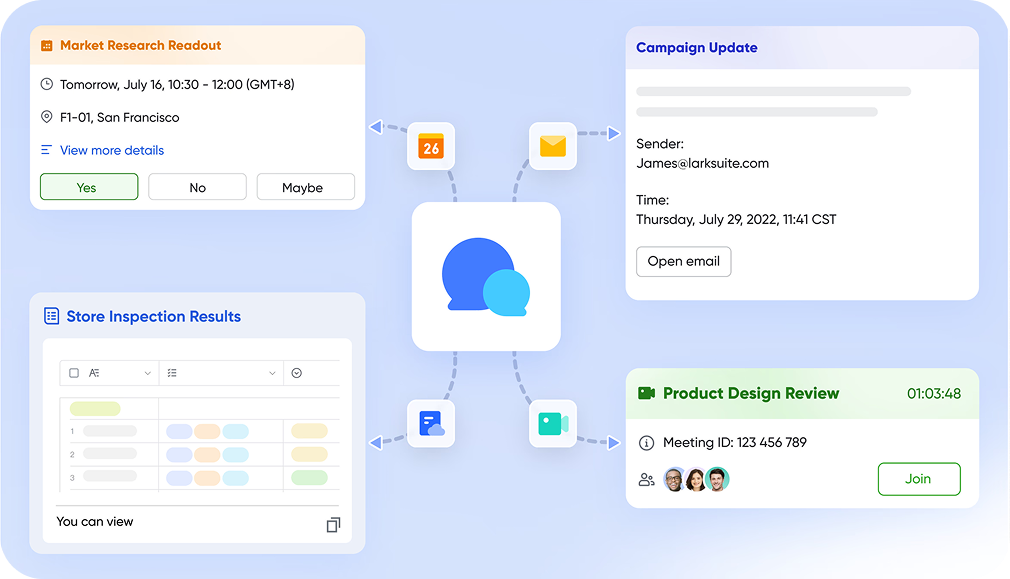Choose Maybe as the invite response
Screen dimensions: 1010x579
[305, 187]
